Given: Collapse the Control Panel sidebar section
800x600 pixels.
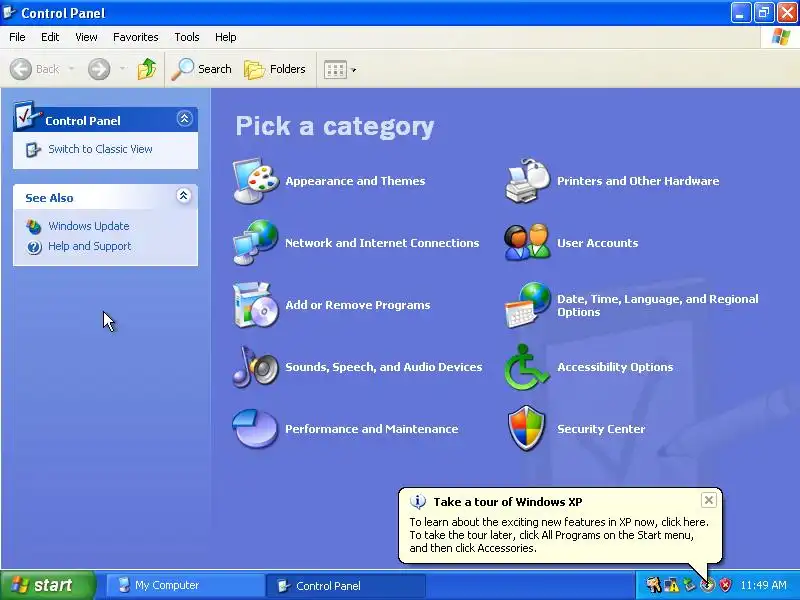Looking at the screenshot, I should (x=184, y=118).
